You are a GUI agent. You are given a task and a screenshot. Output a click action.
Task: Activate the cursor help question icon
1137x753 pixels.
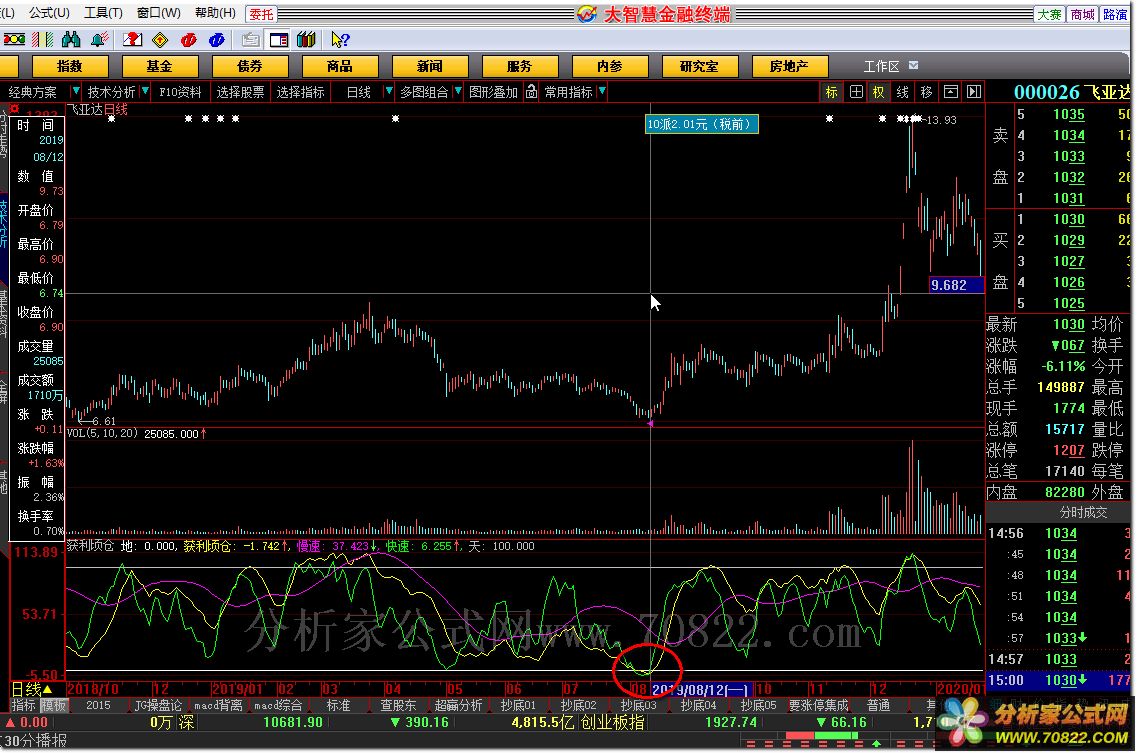click(339, 40)
